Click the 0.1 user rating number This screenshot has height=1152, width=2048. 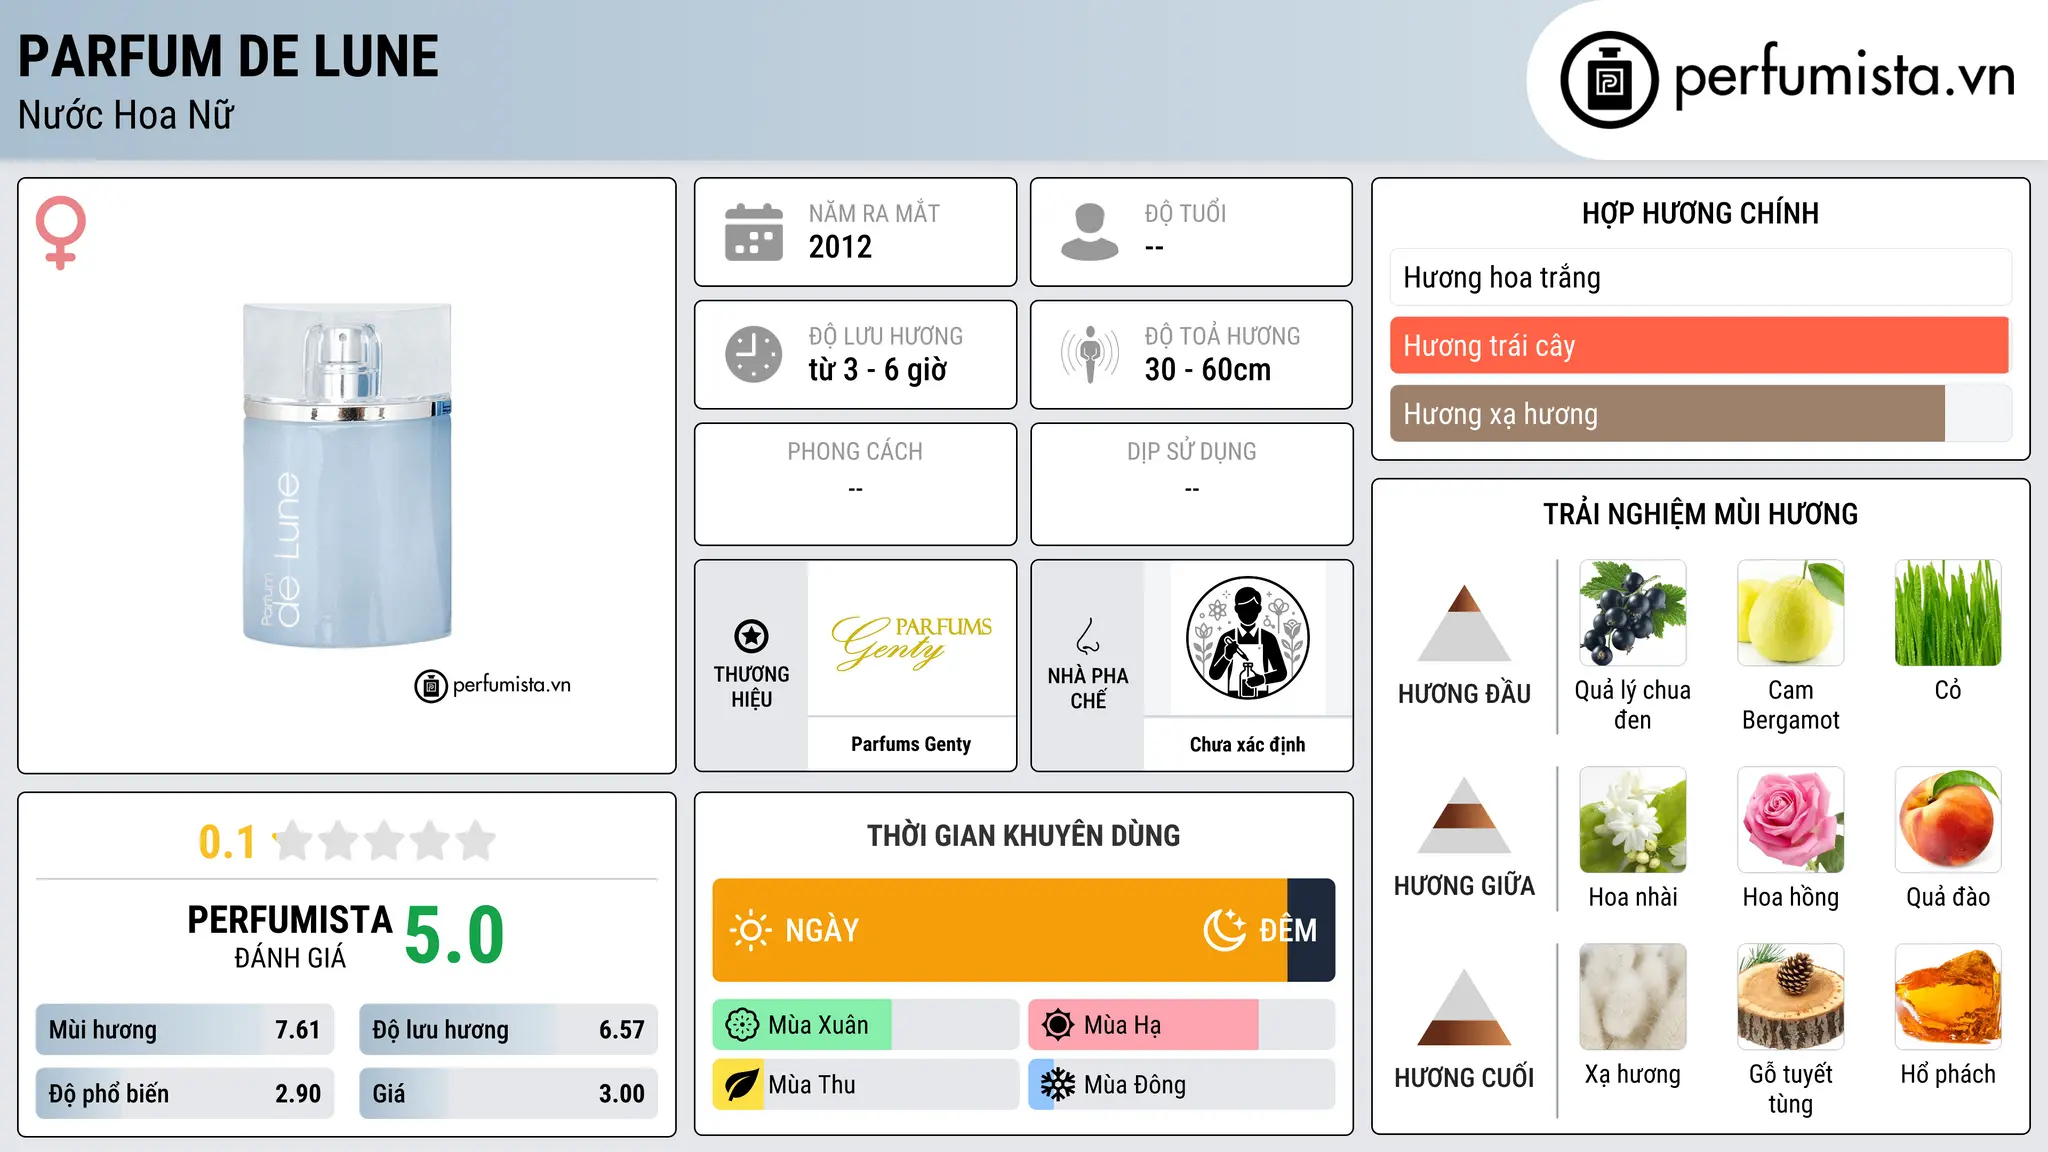(227, 842)
